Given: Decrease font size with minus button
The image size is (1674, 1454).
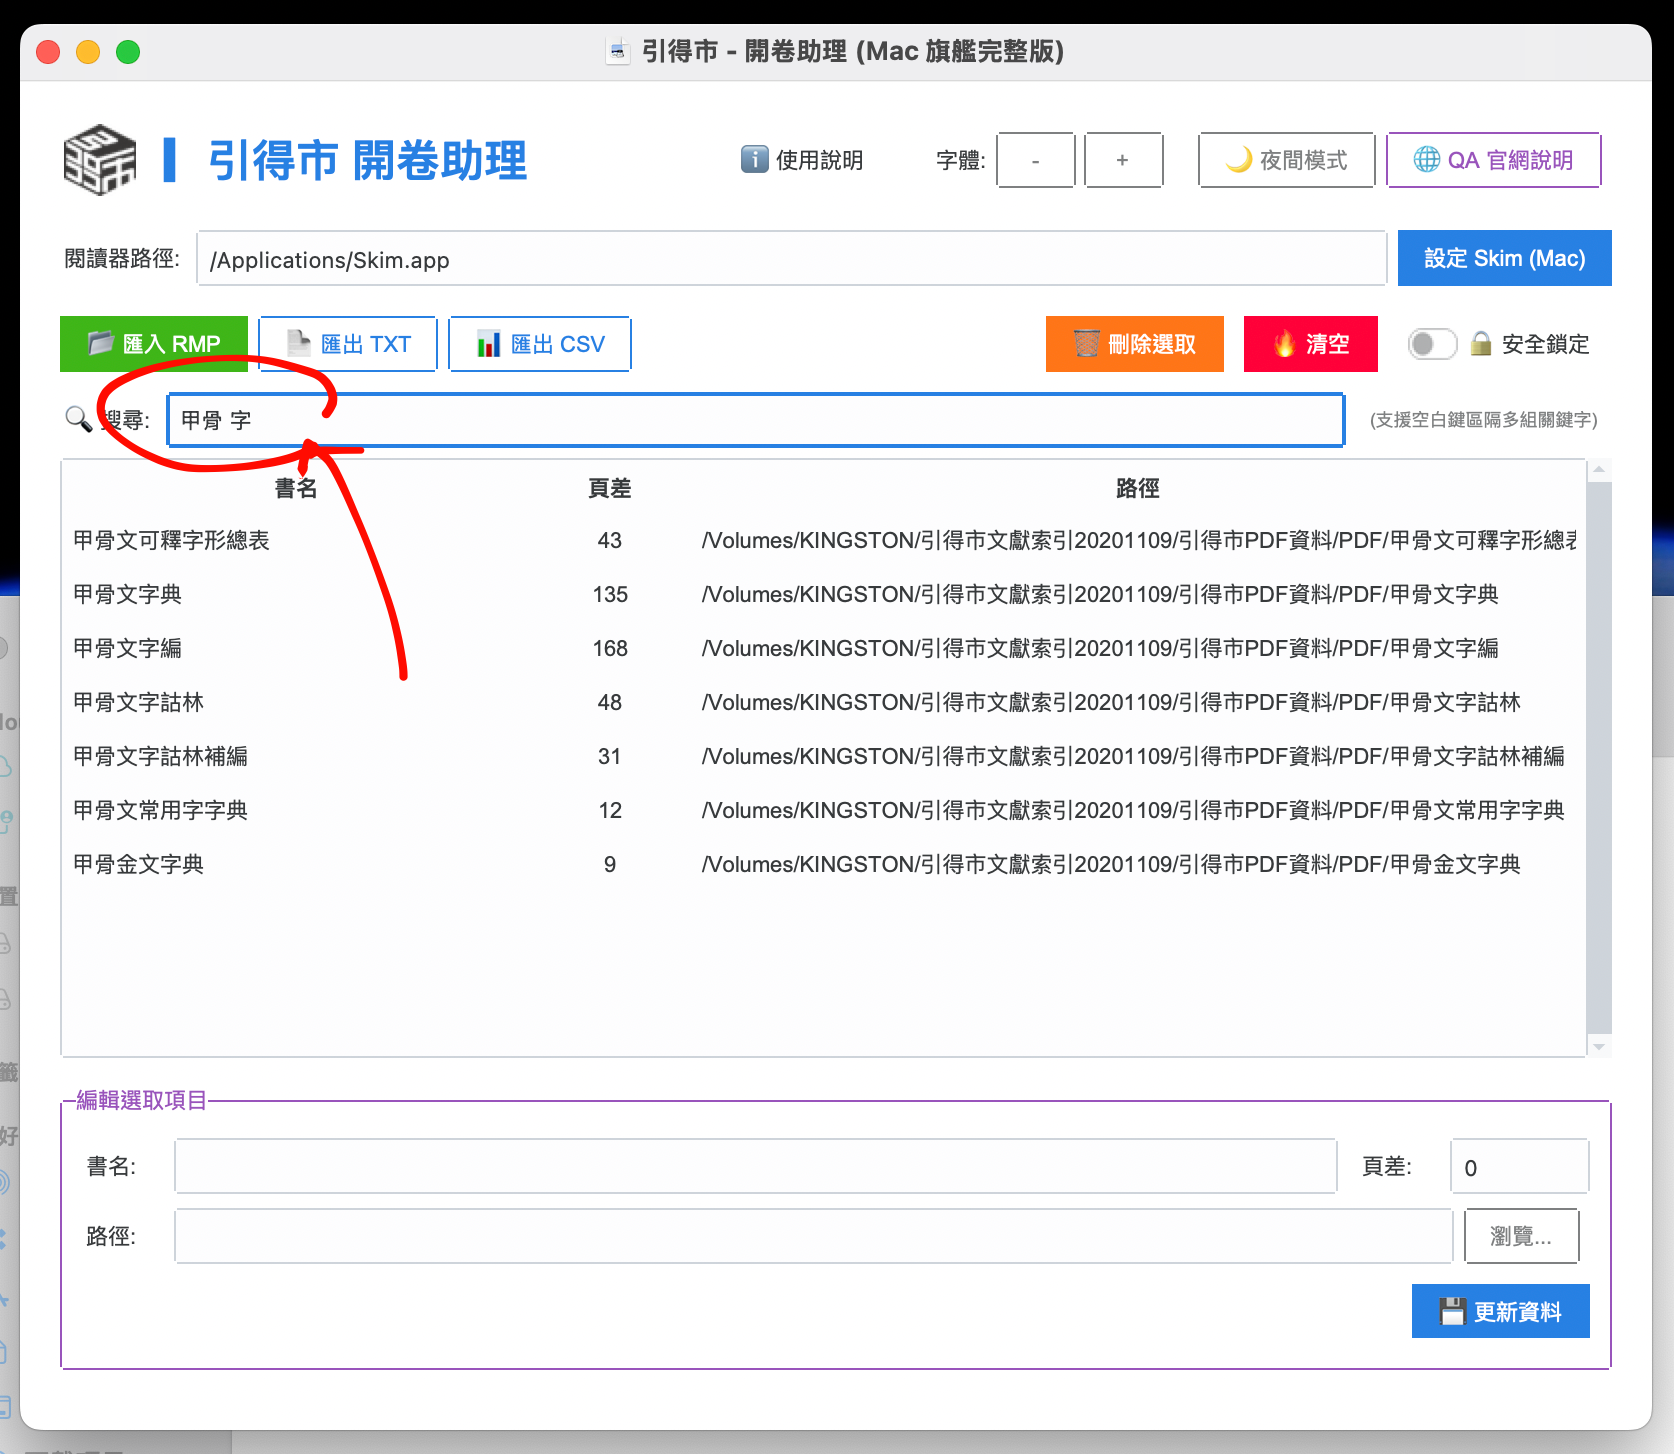Looking at the screenshot, I should [x=1035, y=160].
